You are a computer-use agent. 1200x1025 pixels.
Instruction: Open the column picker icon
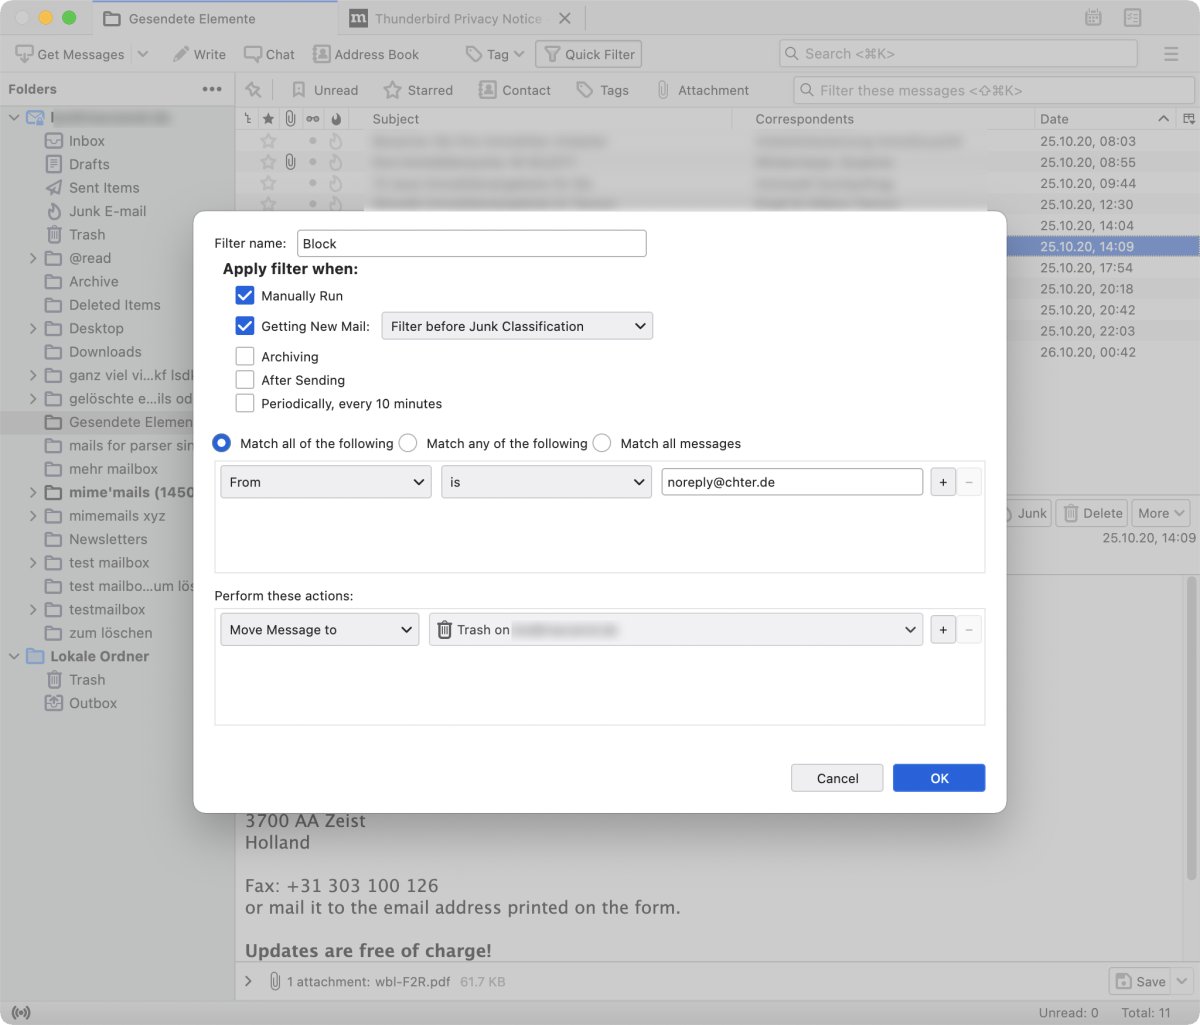[x=1188, y=118]
